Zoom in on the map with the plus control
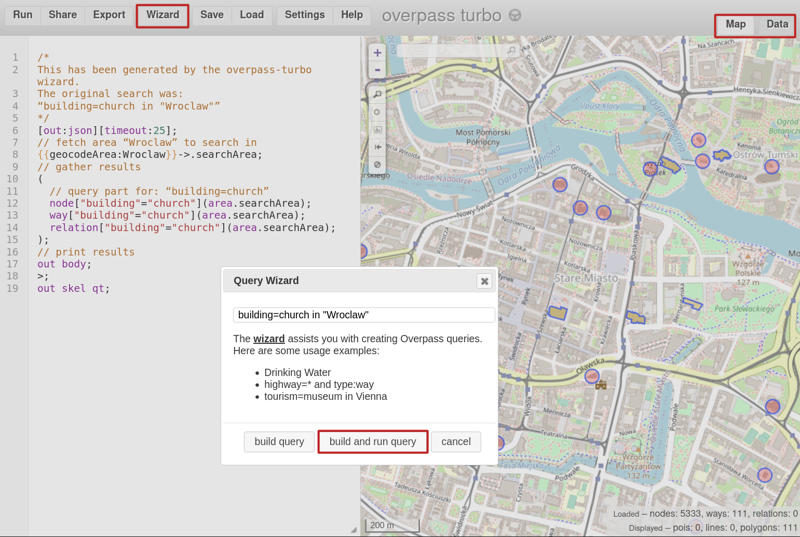Screen dimensions: 800x537 pyautogui.click(x=378, y=53)
